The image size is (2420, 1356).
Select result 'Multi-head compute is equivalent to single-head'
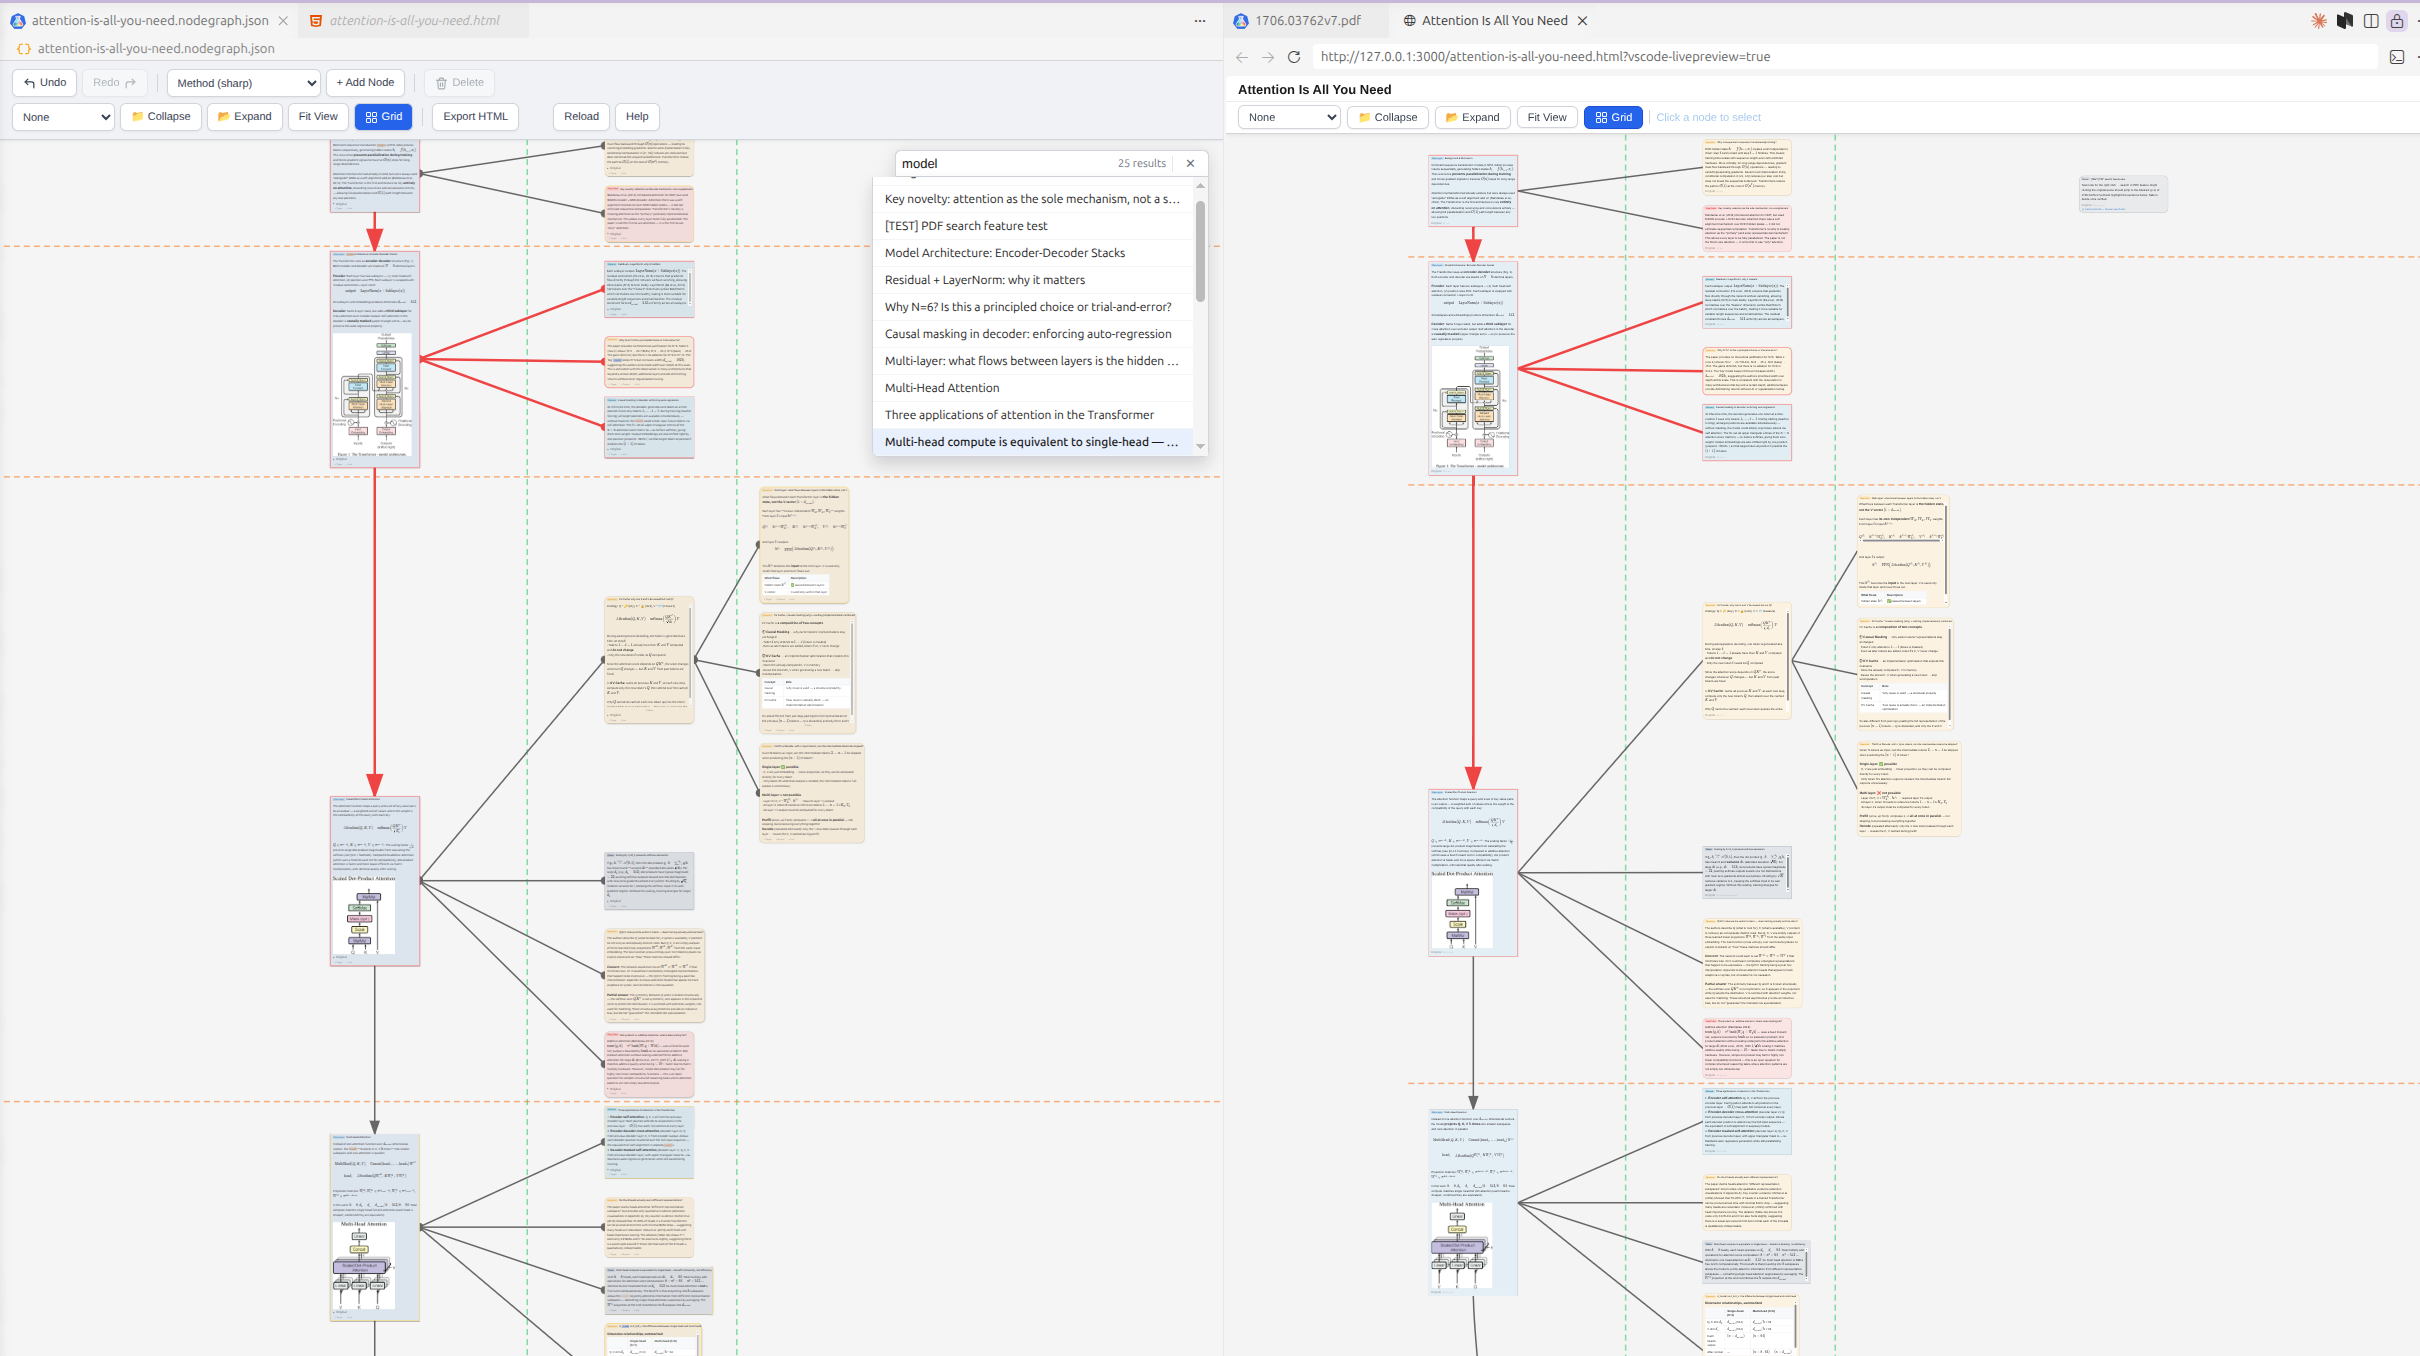click(1033, 442)
